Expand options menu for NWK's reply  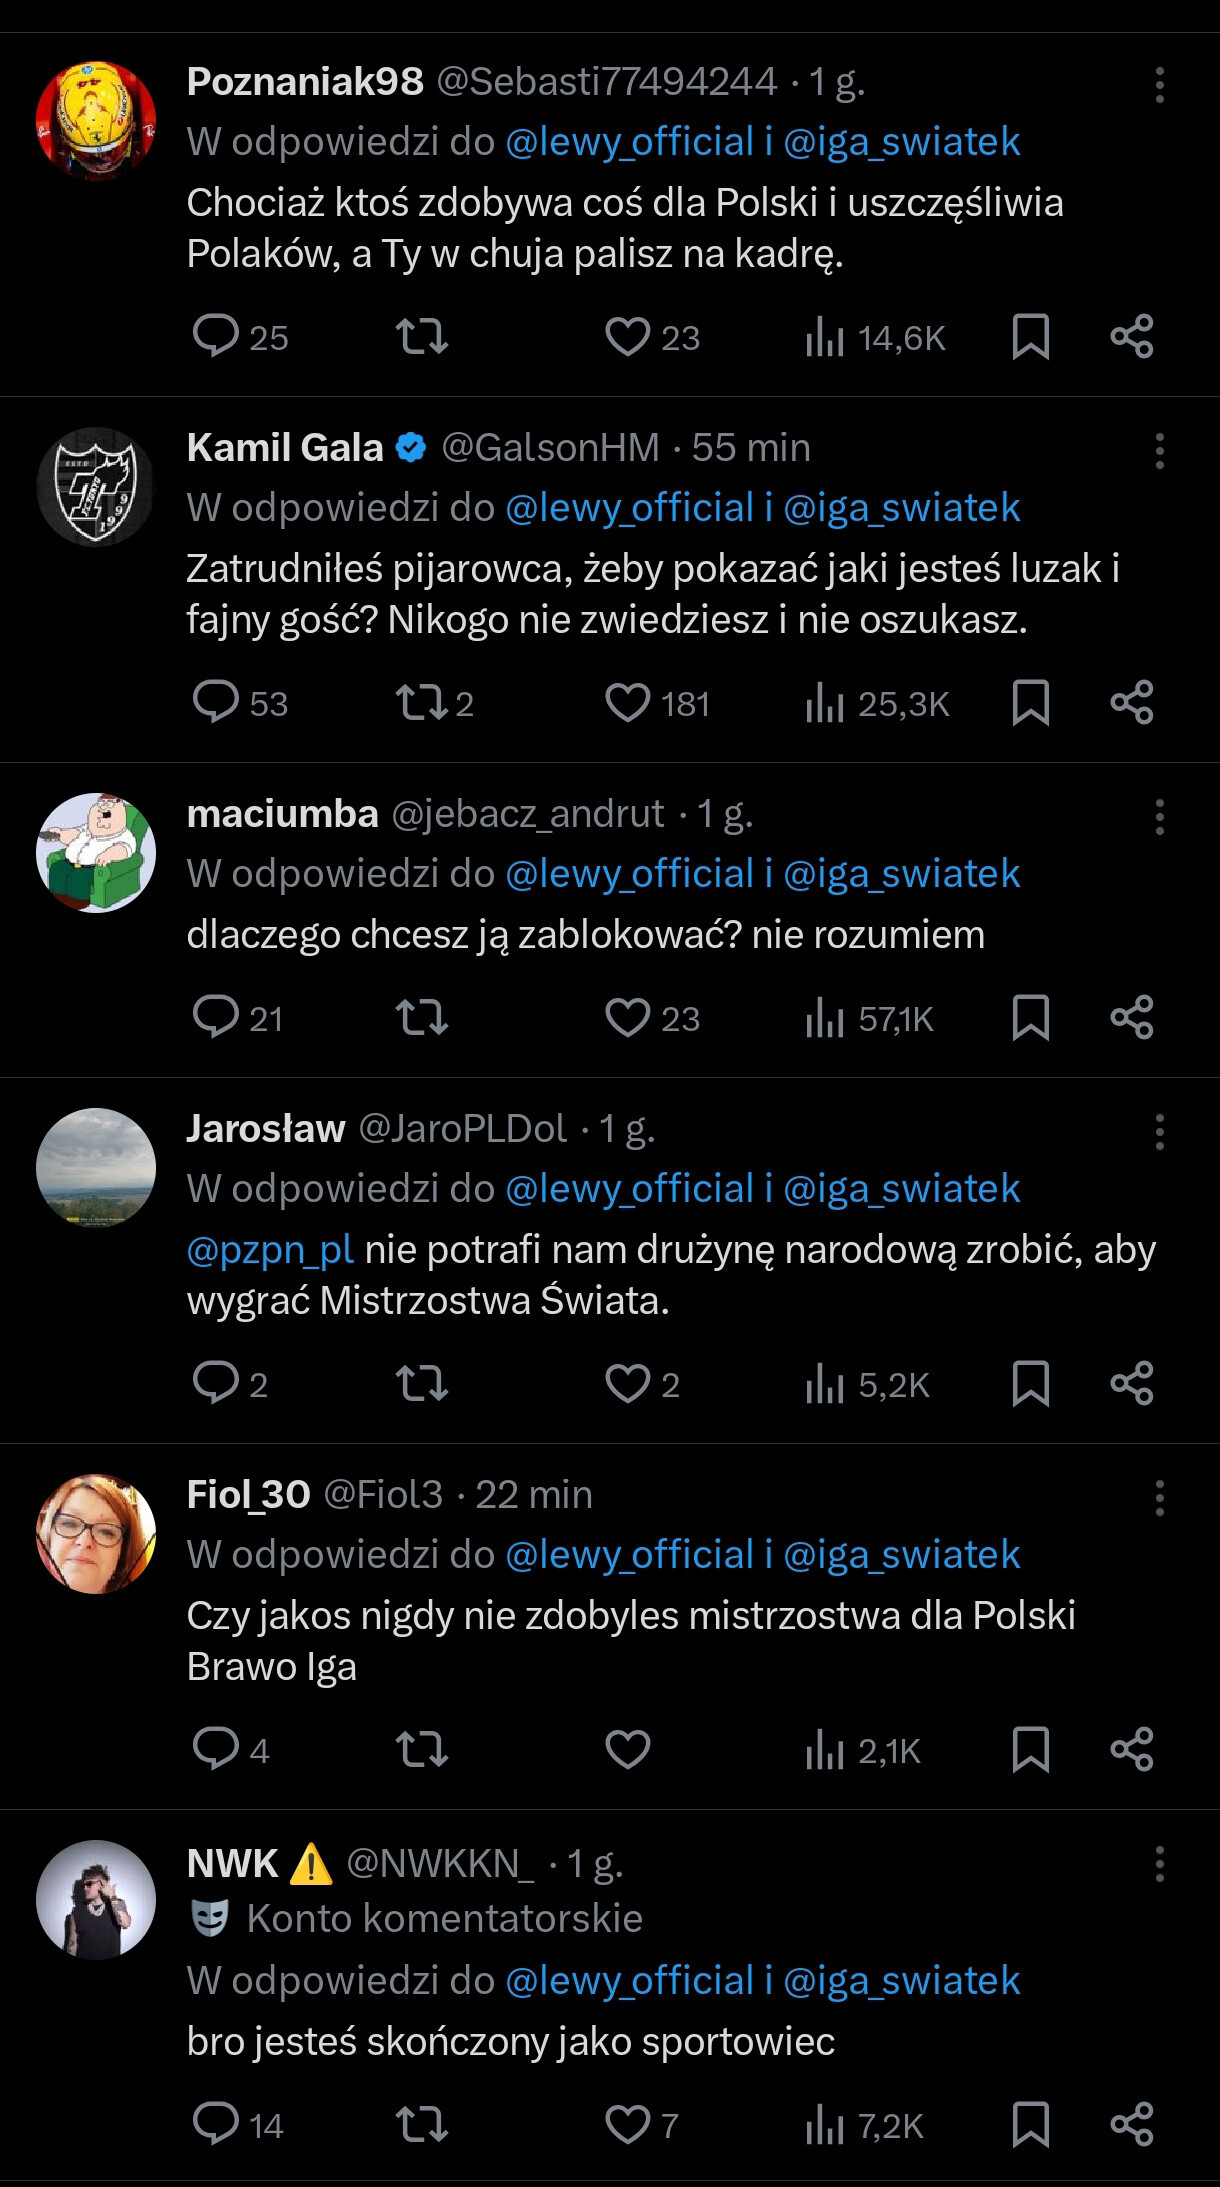click(x=1159, y=1863)
